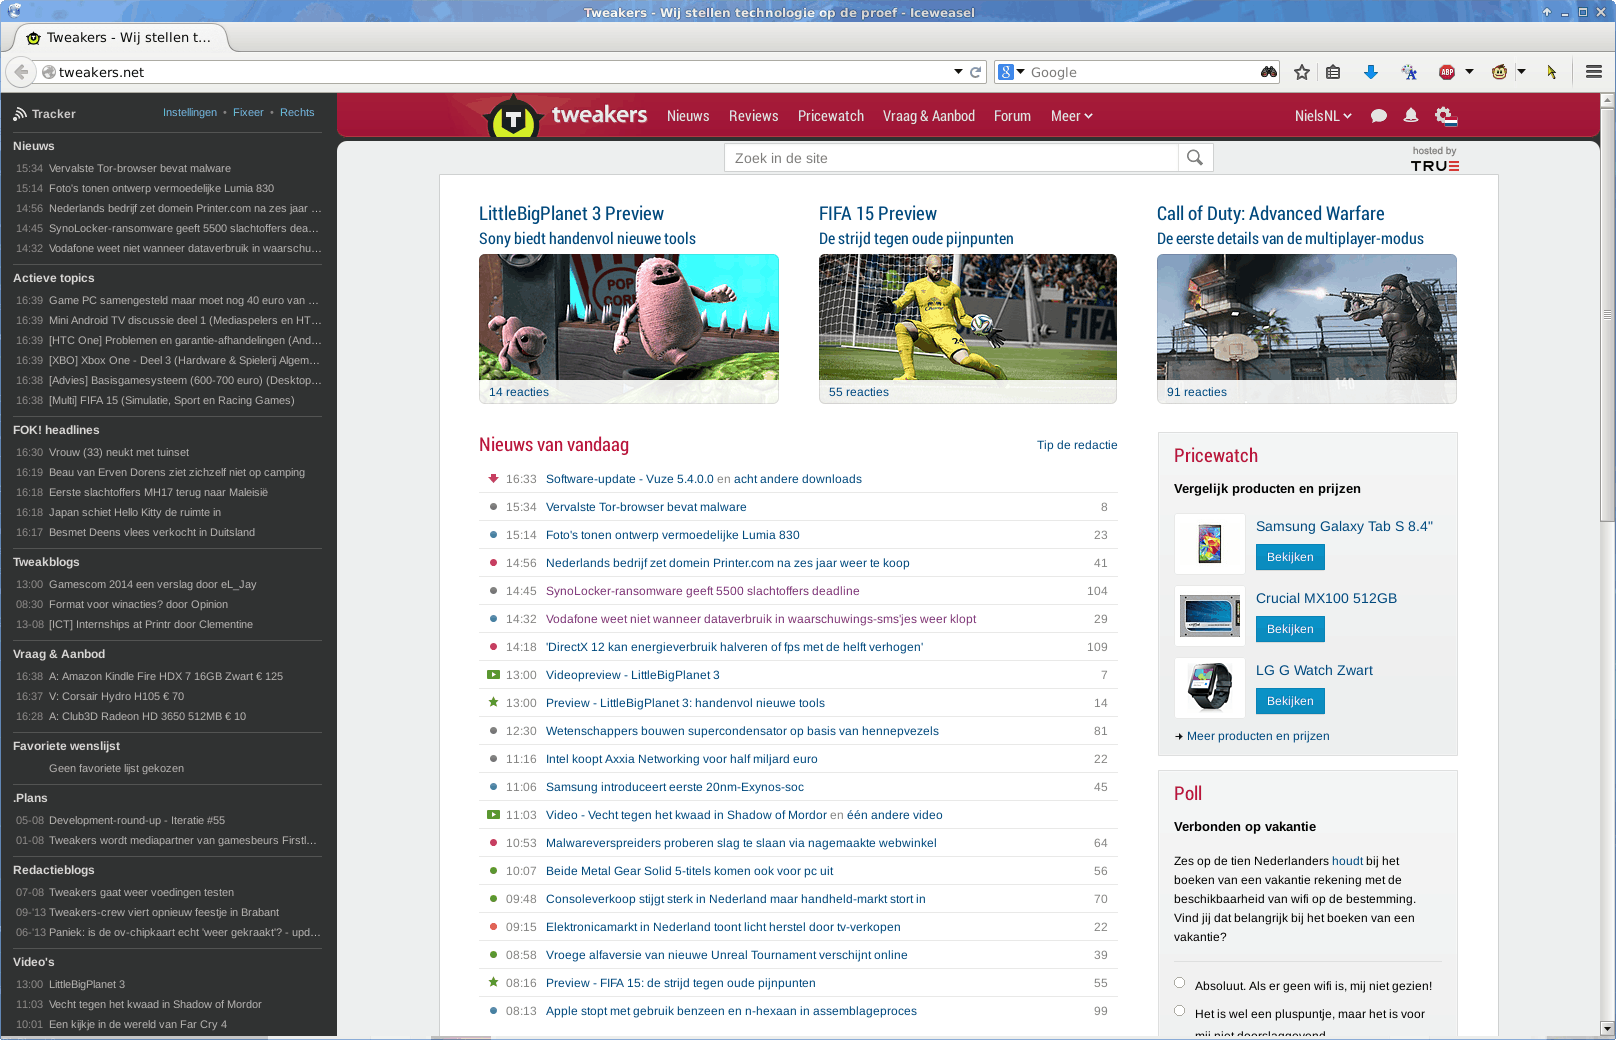Open Meer producten en prijzen link
The height and width of the screenshot is (1040, 1616).
point(1258,736)
